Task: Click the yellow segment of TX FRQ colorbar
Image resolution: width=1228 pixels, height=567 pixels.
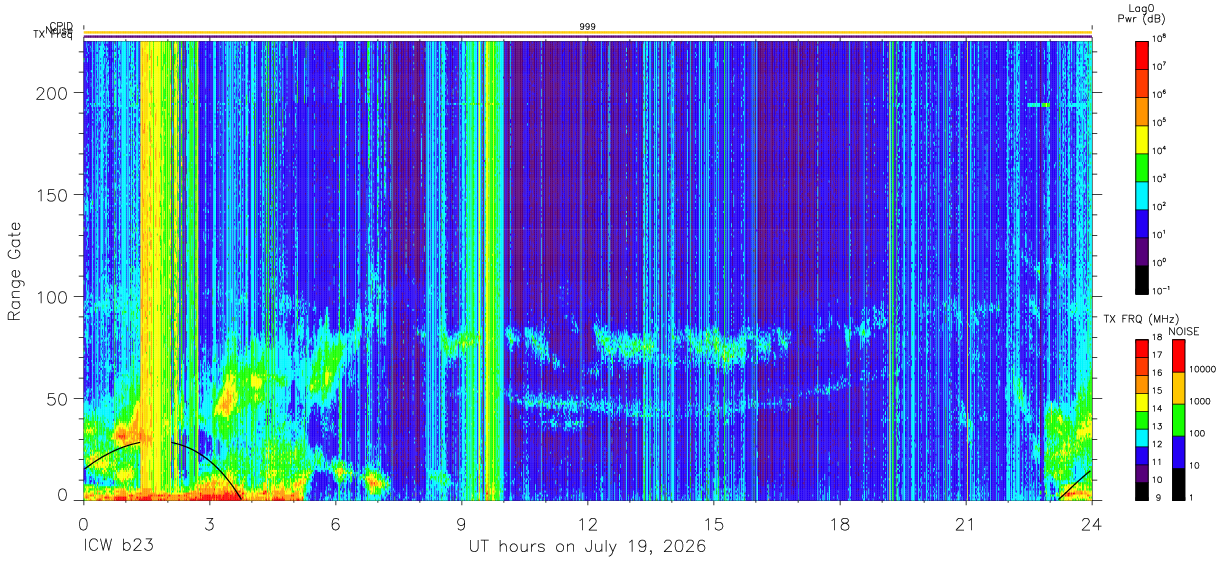Action: tap(1142, 402)
